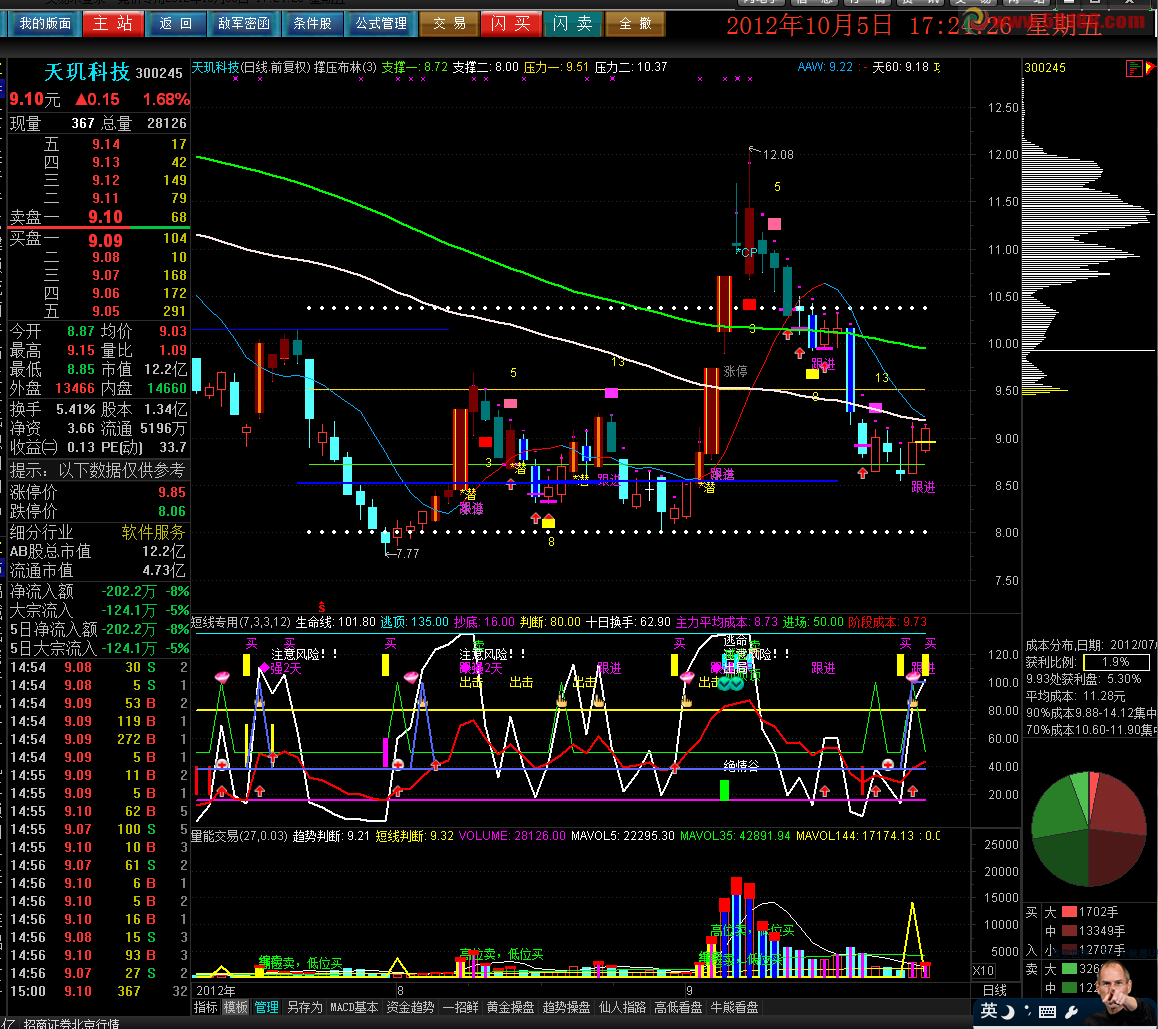
Task: Click the AAW: 9.22 indicator readout
Action: [x=825, y=67]
